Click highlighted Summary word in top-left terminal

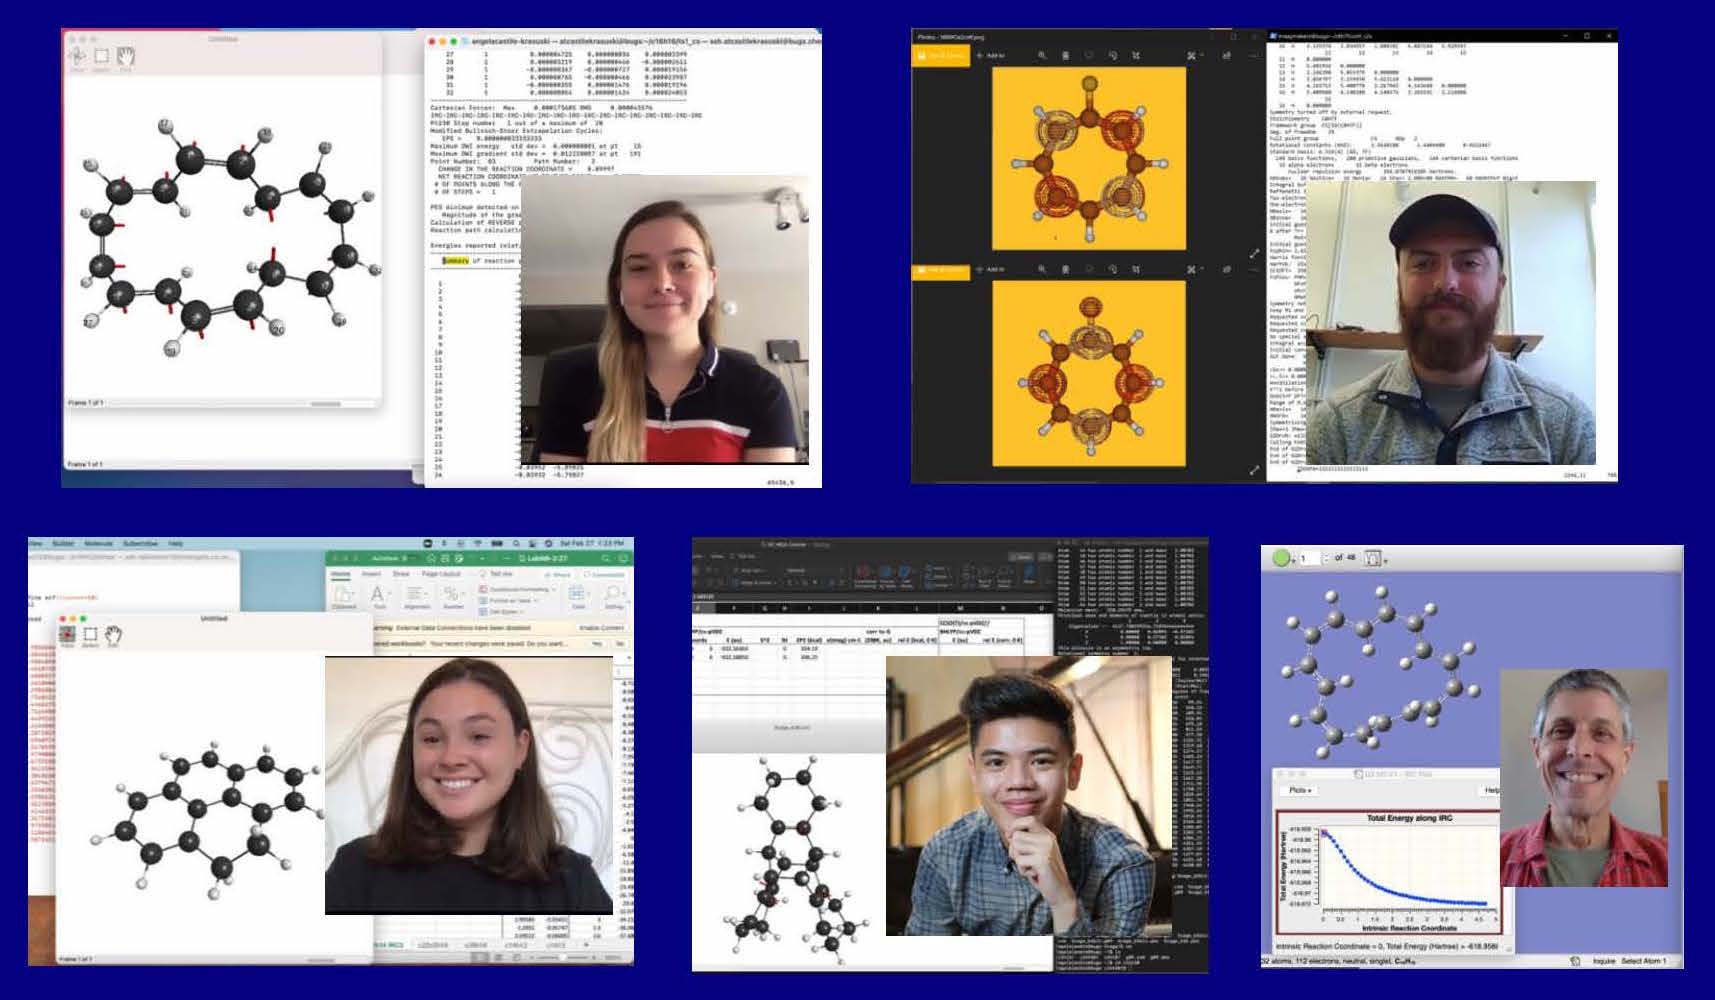click(x=455, y=260)
